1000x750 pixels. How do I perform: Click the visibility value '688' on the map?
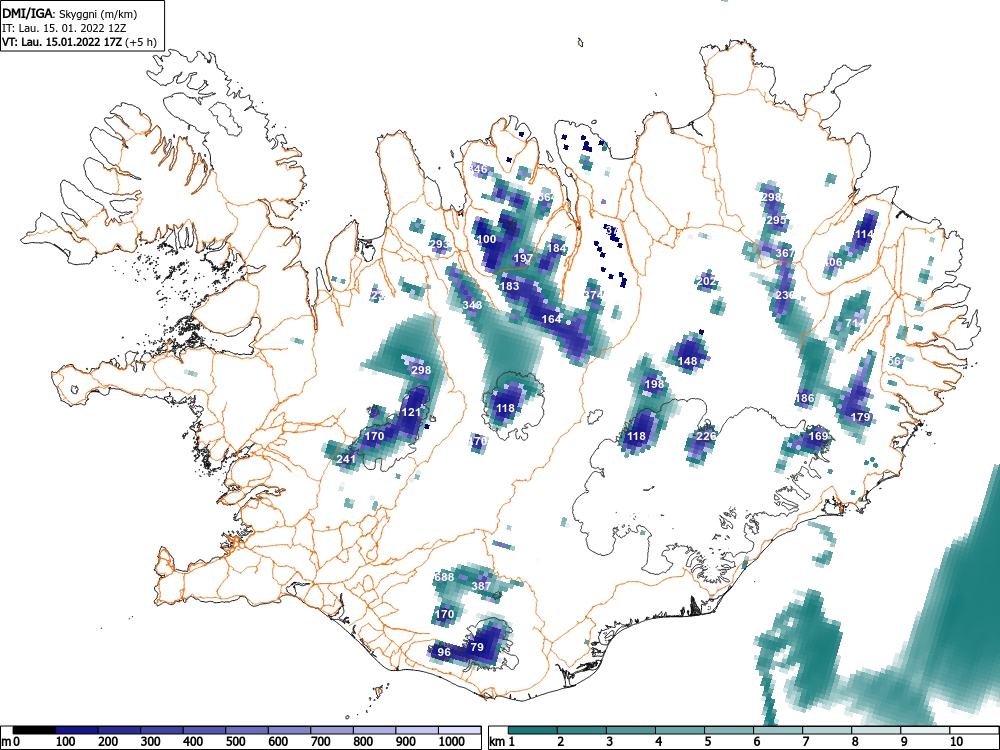coord(445,577)
